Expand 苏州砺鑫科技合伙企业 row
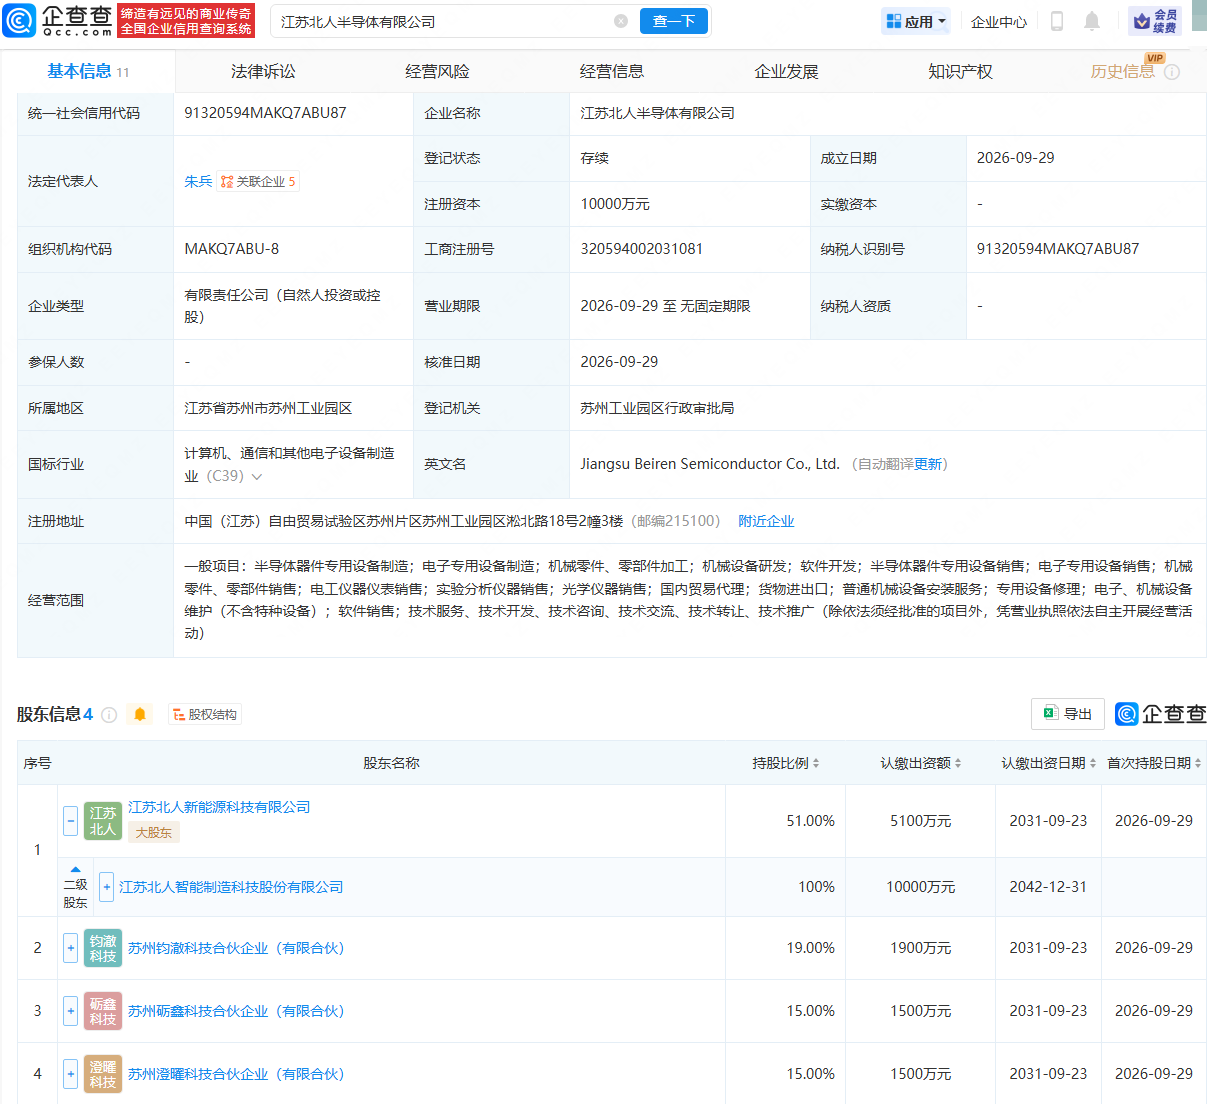The width and height of the screenshot is (1207, 1104). (70, 1011)
